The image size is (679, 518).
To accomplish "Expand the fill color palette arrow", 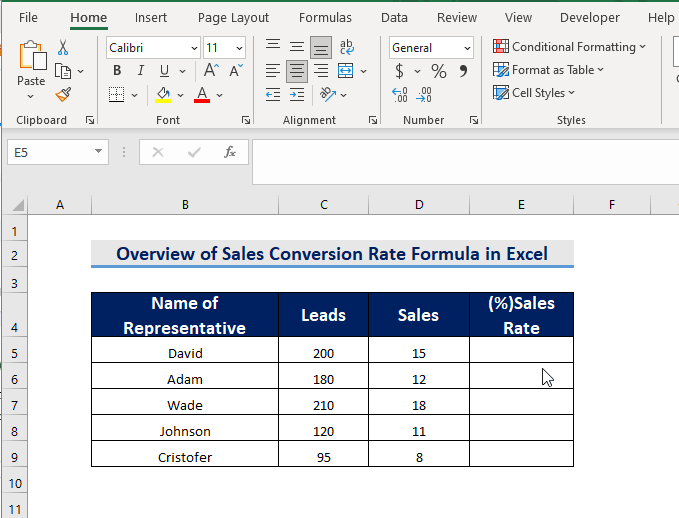I will coord(181,95).
